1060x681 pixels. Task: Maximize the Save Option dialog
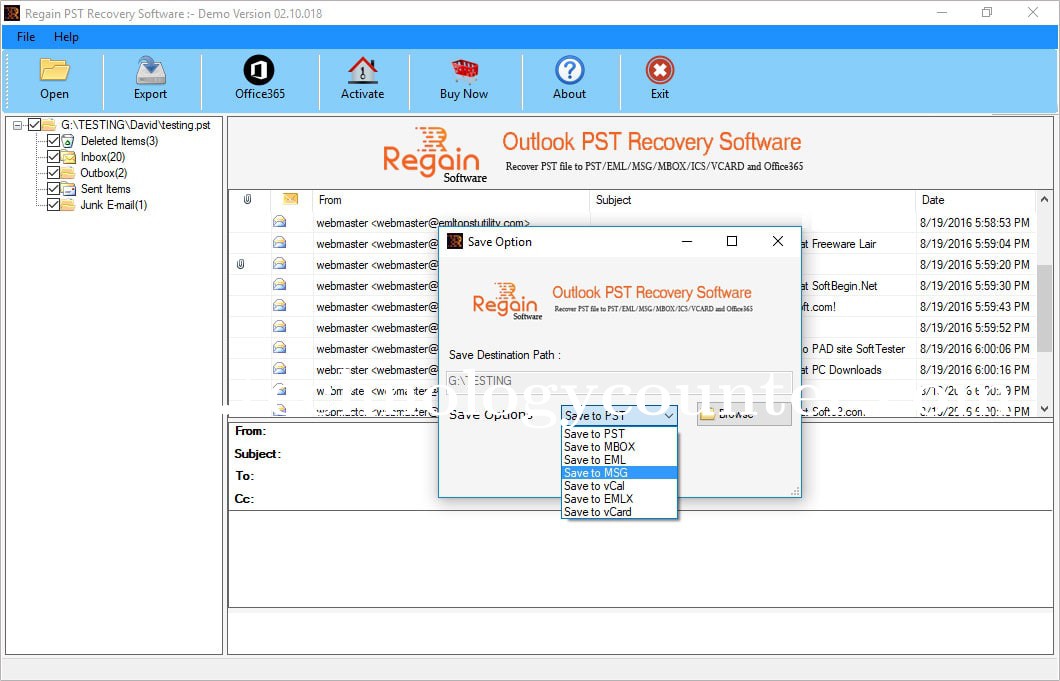click(x=731, y=241)
